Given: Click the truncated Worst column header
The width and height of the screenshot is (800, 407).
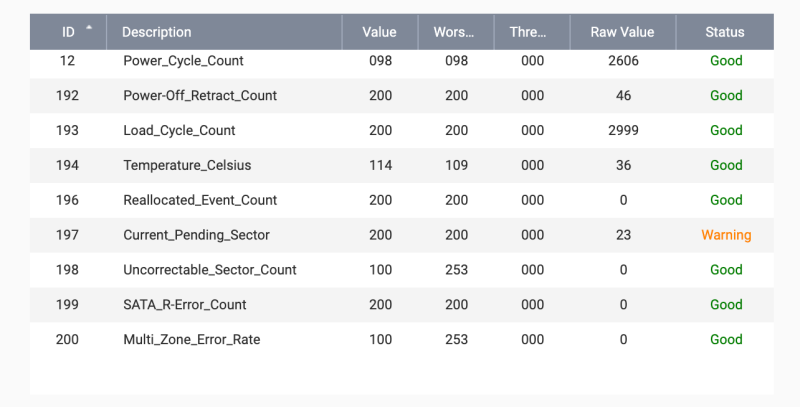Looking at the screenshot, I should [456, 32].
